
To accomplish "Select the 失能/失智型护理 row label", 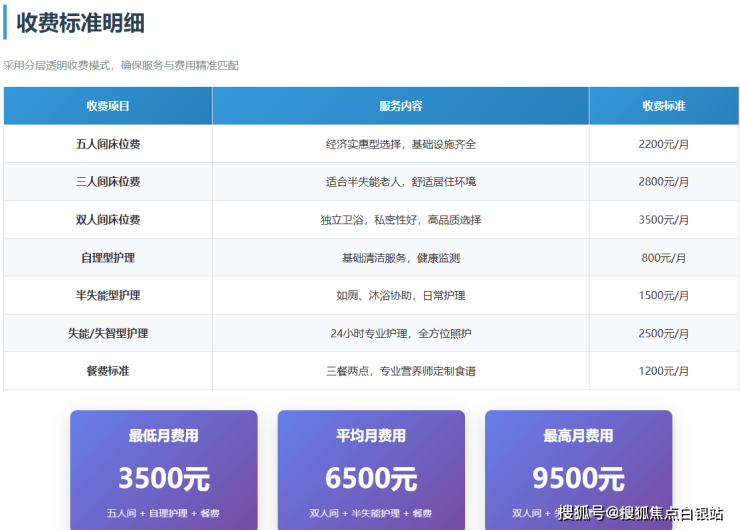I will [x=108, y=333].
